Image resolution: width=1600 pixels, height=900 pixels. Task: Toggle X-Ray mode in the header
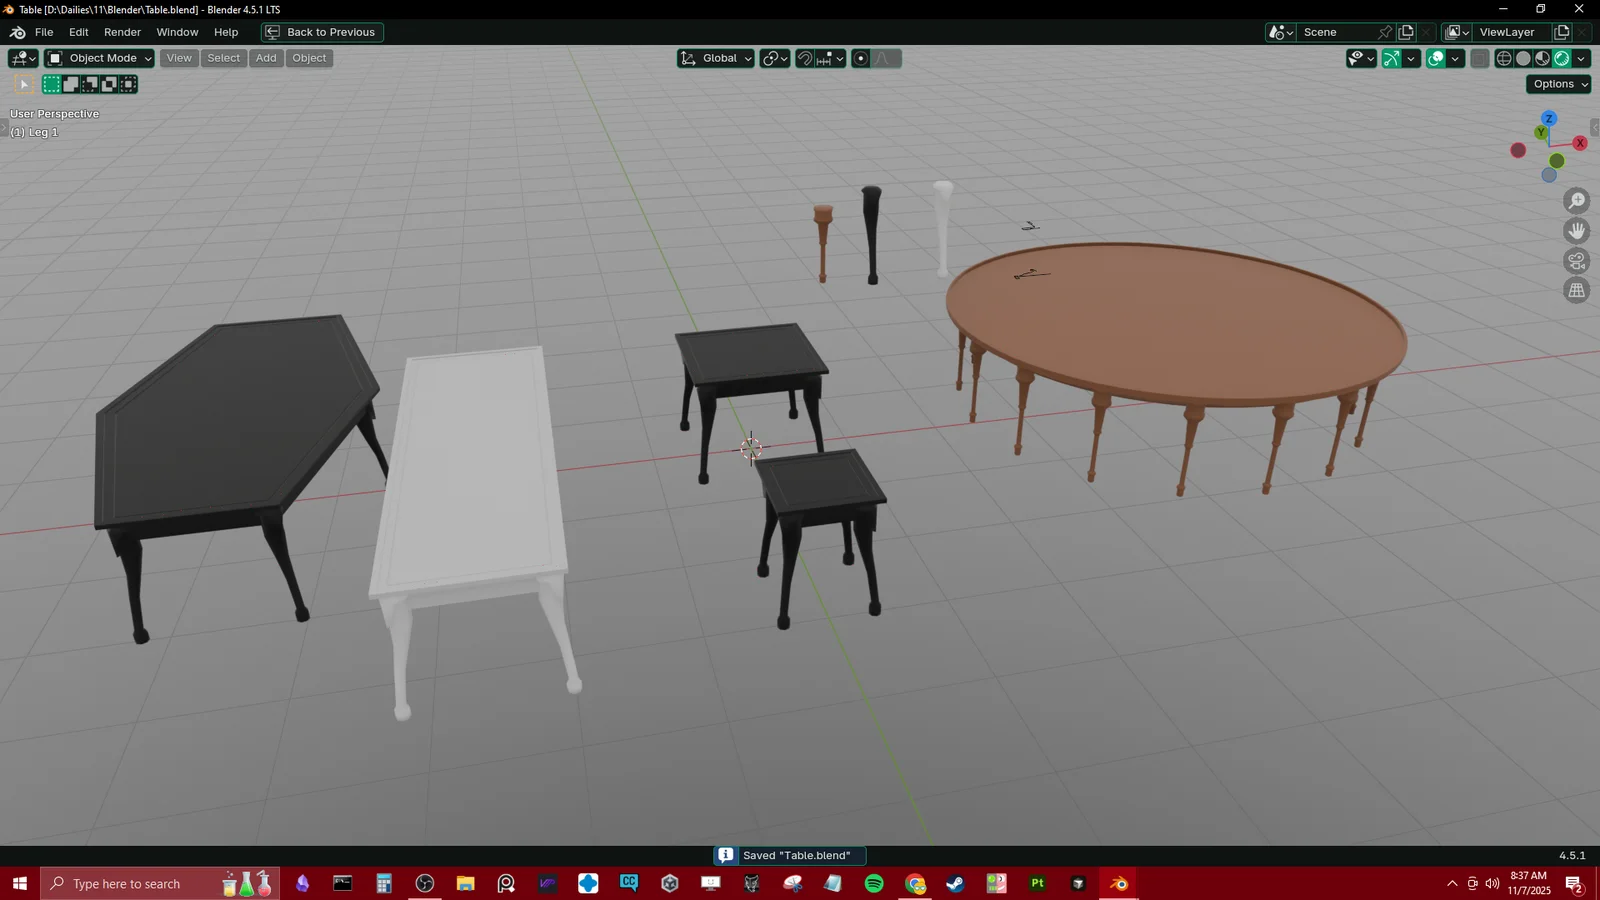coord(1479,58)
